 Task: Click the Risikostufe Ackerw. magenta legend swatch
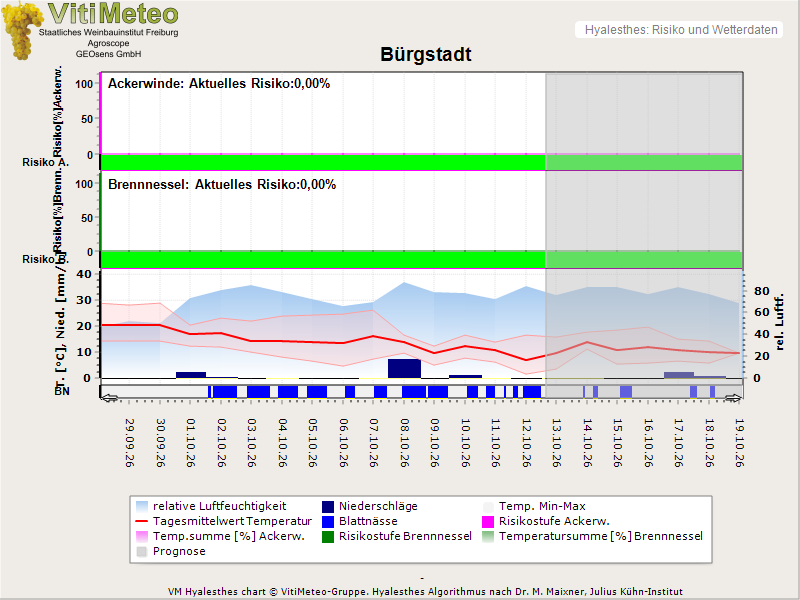488,521
